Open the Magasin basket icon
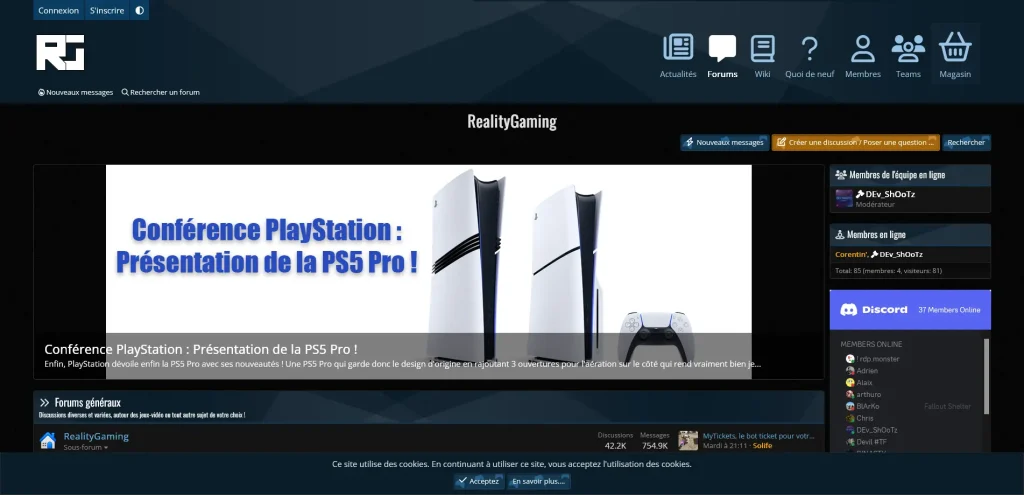This screenshot has height=495, width=1024. tap(955, 47)
